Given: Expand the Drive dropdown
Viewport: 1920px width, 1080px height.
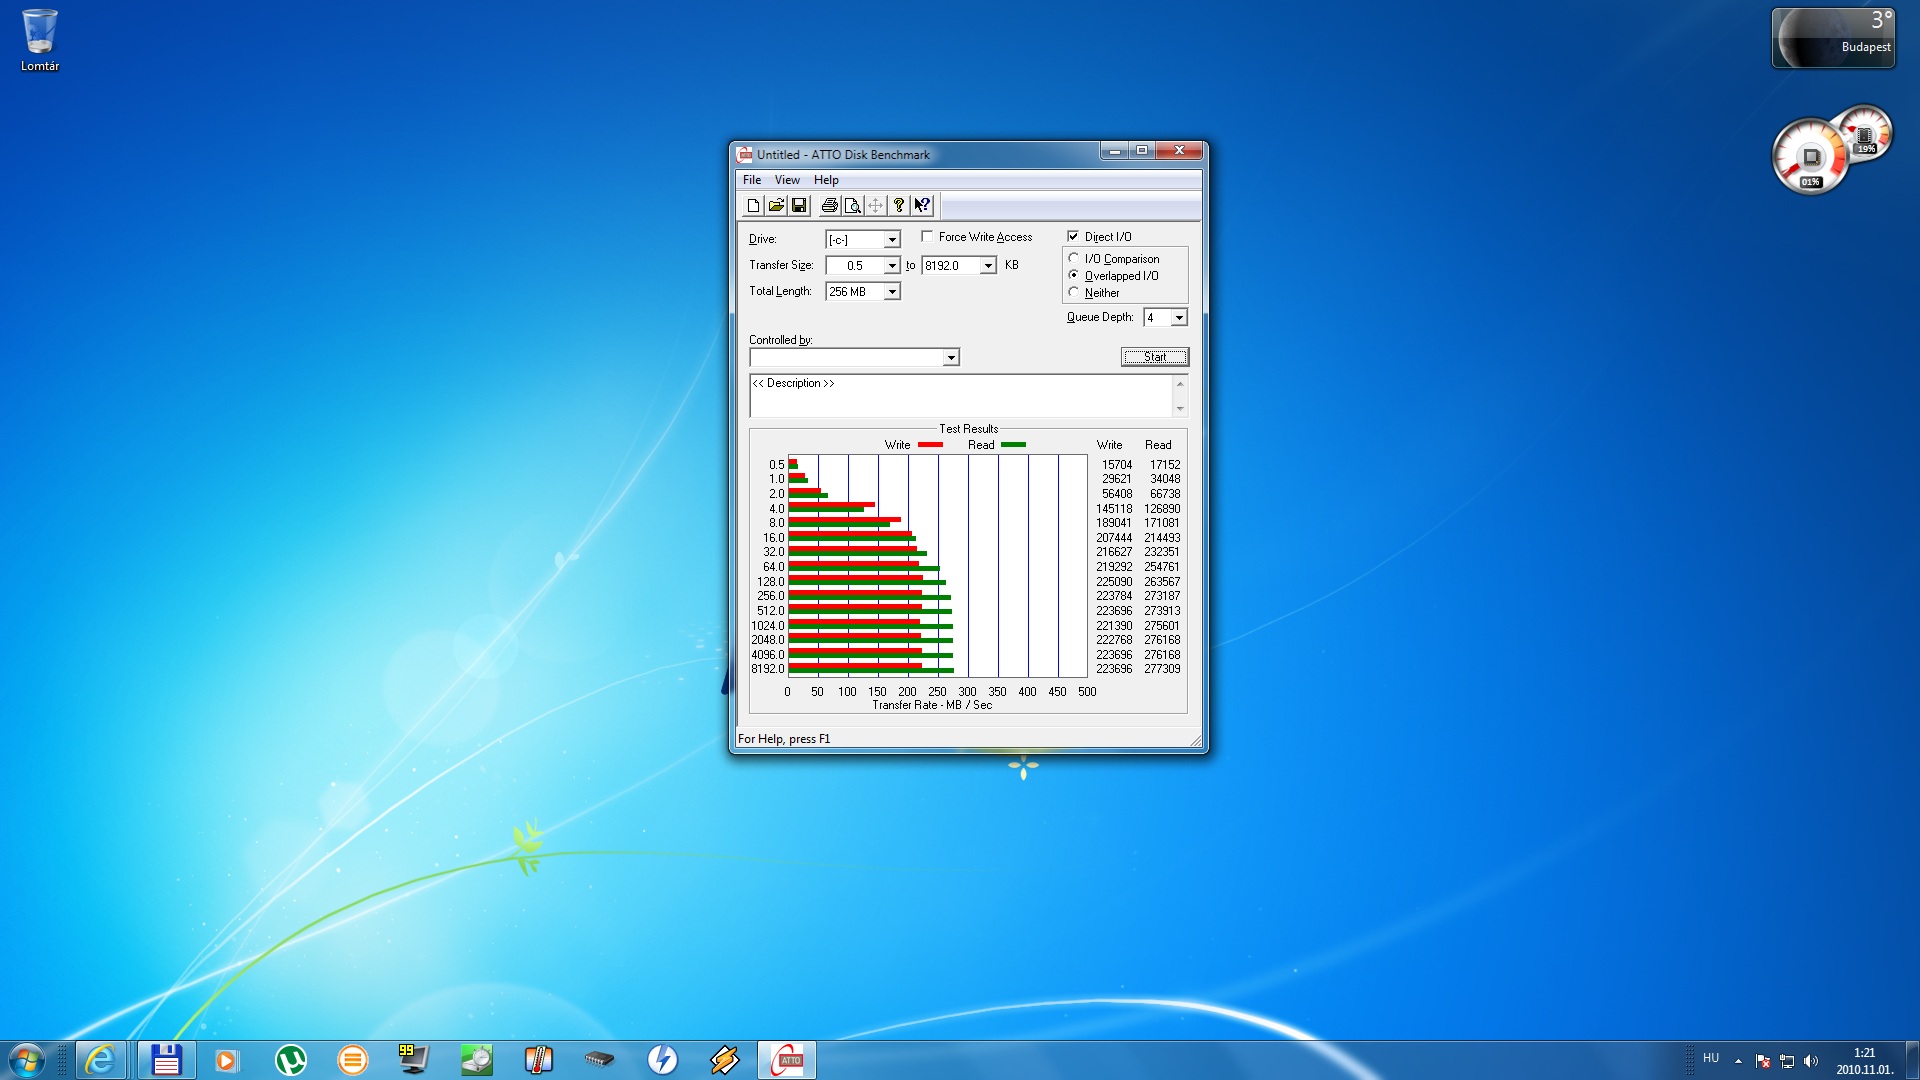Looking at the screenshot, I should (x=891, y=240).
